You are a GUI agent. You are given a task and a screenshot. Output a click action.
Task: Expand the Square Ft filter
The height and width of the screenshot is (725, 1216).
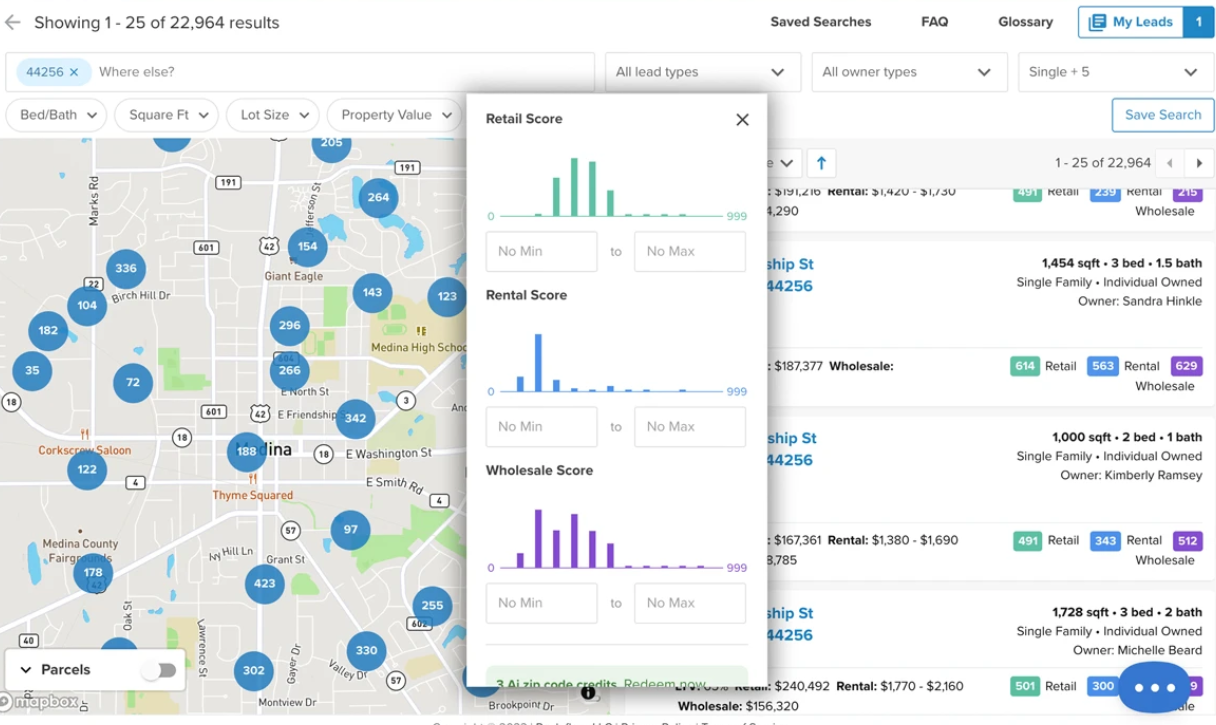pyautogui.click(x=167, y=115)
